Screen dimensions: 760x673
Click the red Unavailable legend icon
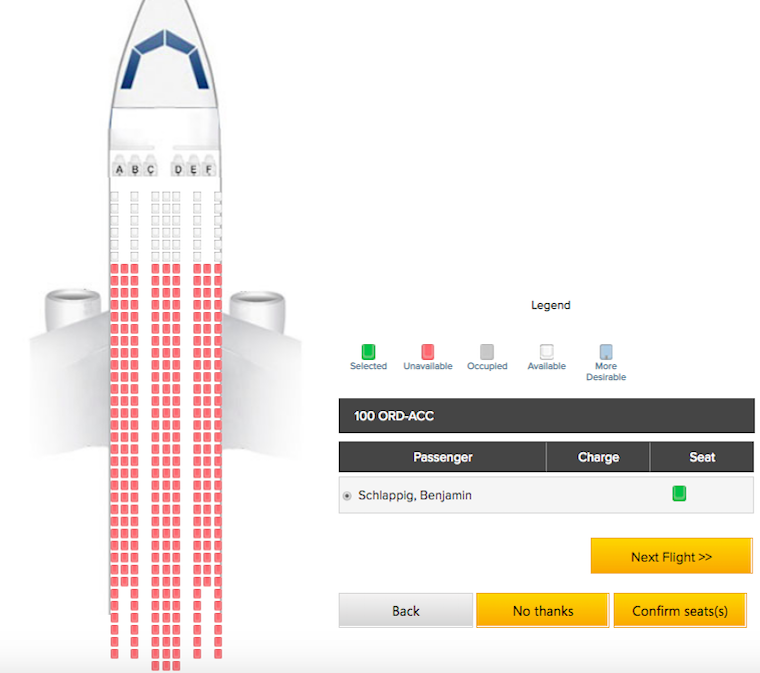[428, 351]
